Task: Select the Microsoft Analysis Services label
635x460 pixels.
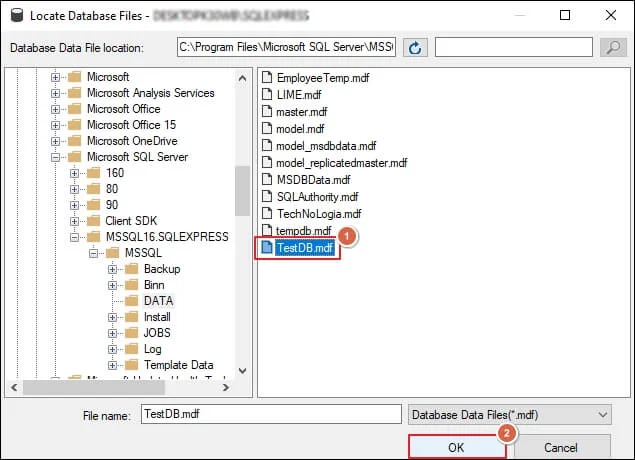Action: coord(151,93)
